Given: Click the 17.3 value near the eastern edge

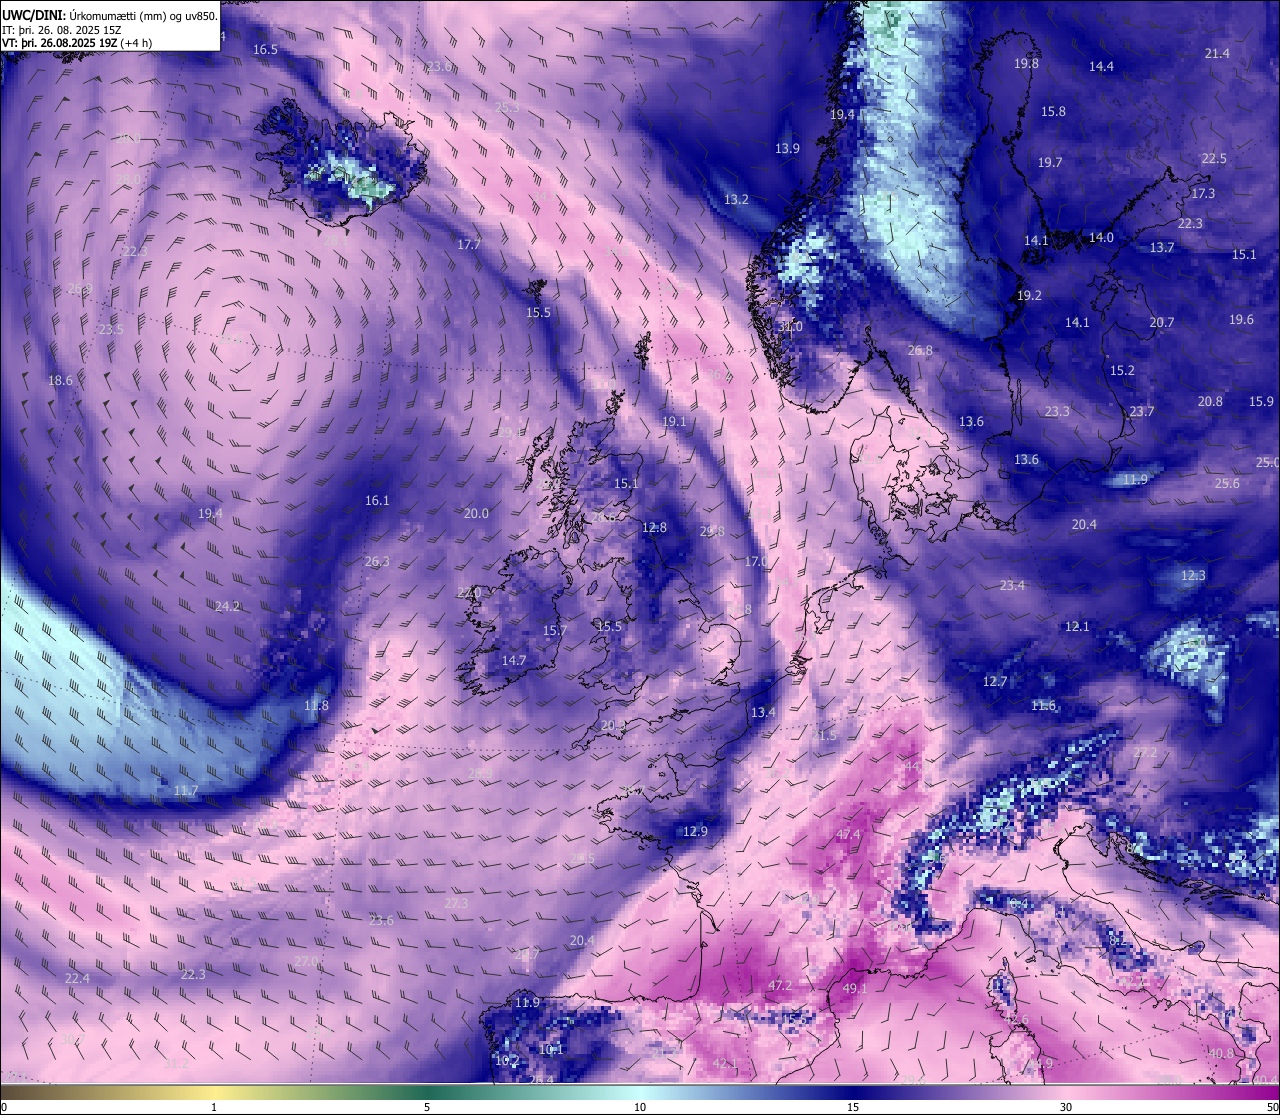Looking at the screenshot, I should pos(1203,194).
